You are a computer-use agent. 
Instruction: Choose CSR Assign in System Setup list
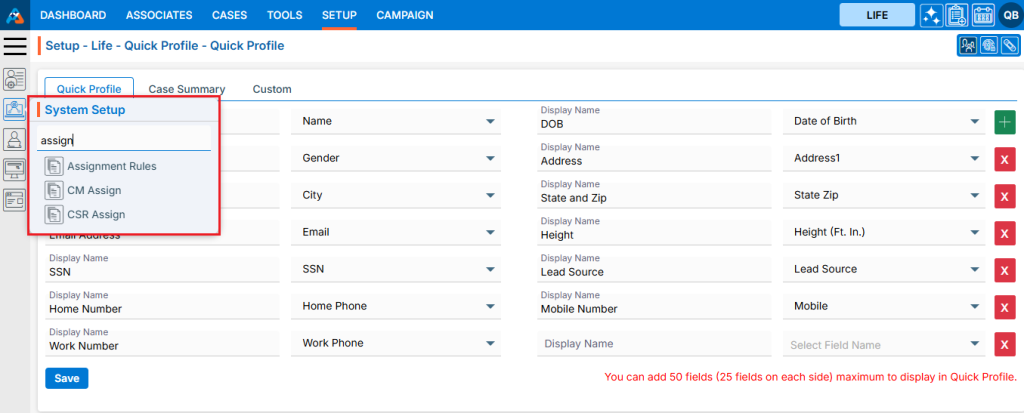tap(96, 214)
